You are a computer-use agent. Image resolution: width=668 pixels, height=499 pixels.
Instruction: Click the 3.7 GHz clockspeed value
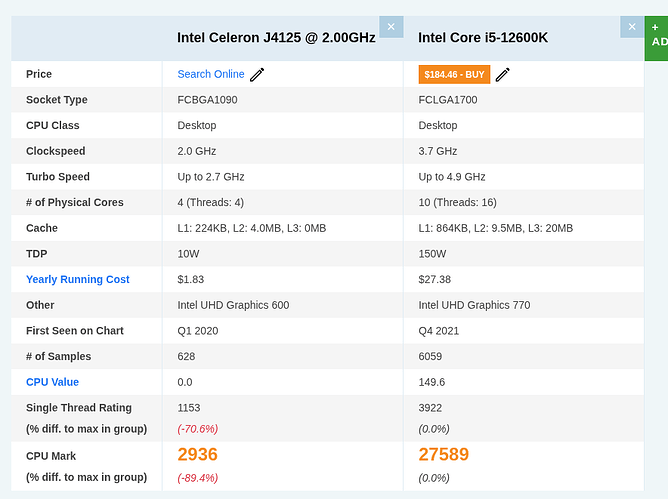pos(438,151)
